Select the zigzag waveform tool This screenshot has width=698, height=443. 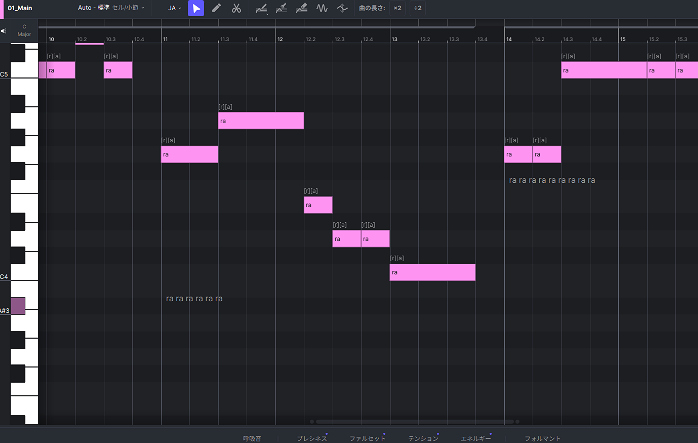(322, 8)
